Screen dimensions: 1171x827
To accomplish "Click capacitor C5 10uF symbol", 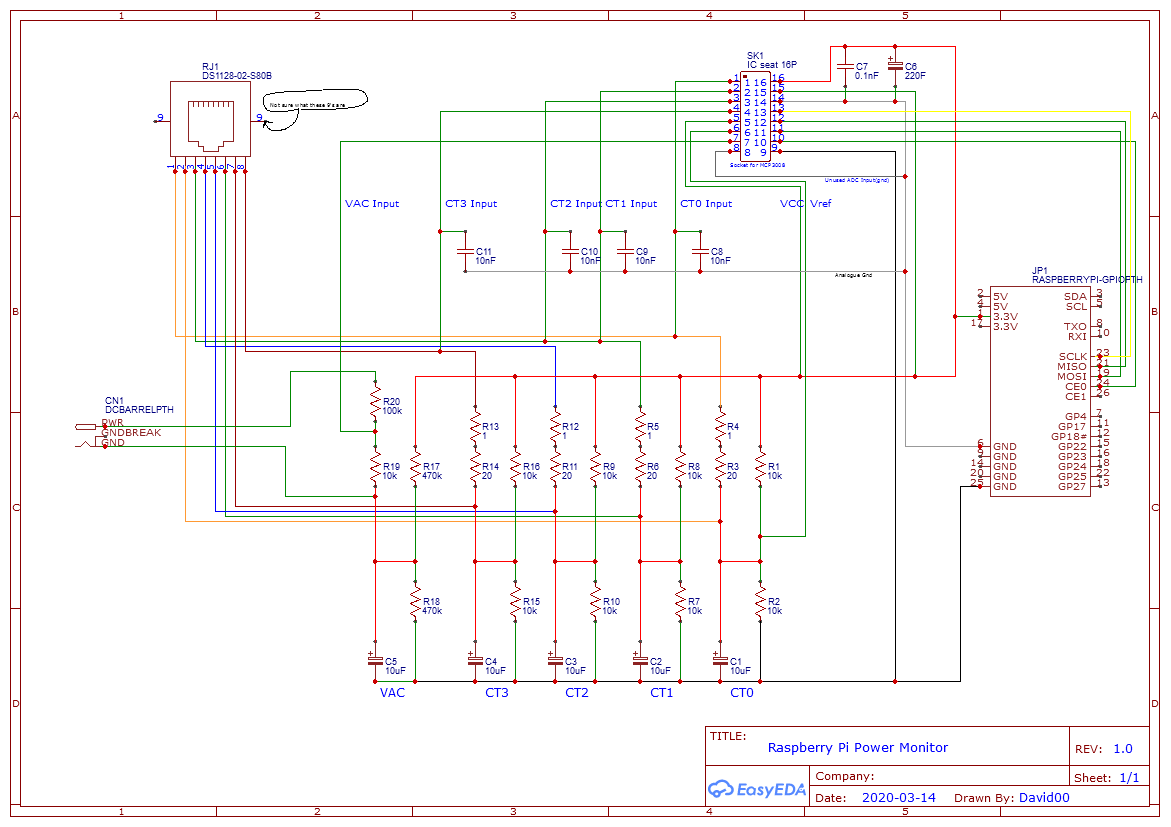I will coord(375,660).
